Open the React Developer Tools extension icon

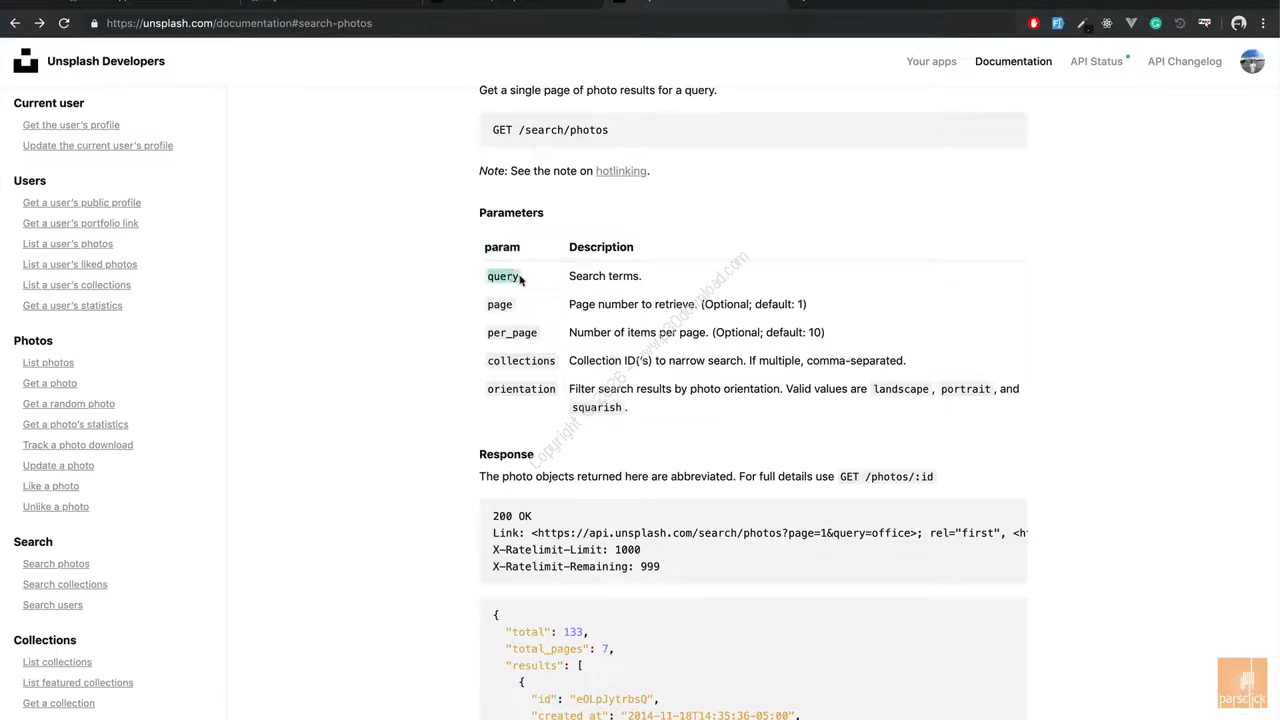tap(1107, 23)
